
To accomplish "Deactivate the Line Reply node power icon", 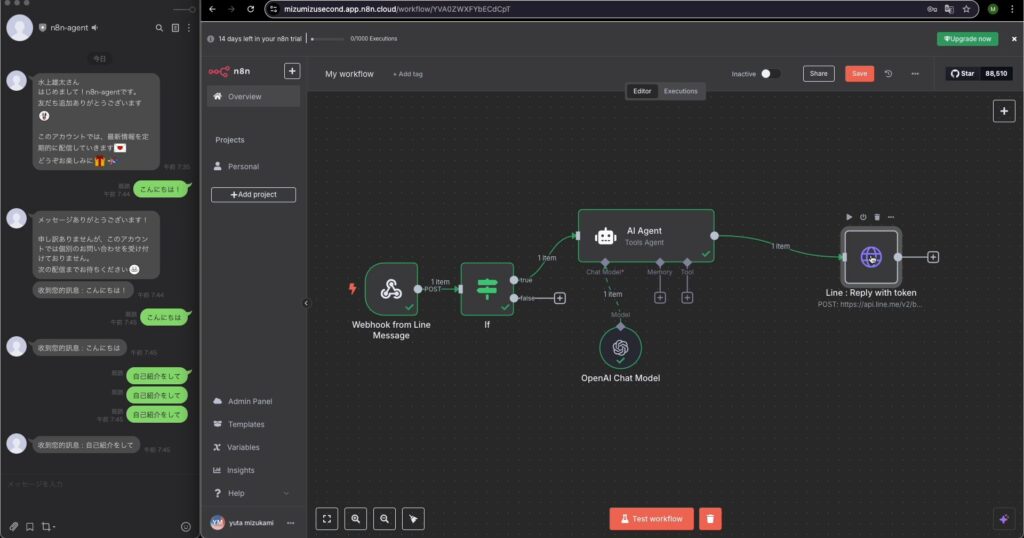I will click(x=863, y=217).
